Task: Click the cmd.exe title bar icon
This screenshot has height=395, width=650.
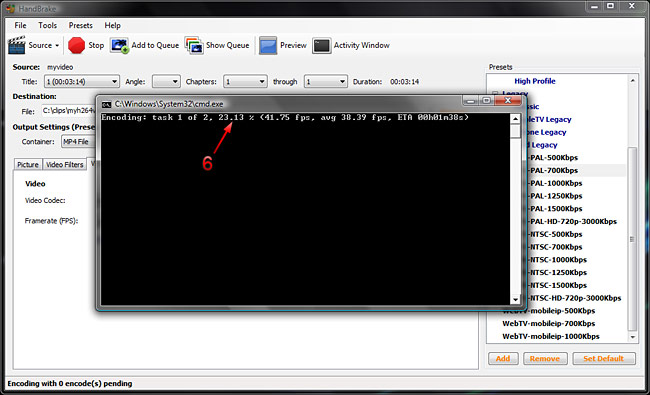Action: coord(107,104)
